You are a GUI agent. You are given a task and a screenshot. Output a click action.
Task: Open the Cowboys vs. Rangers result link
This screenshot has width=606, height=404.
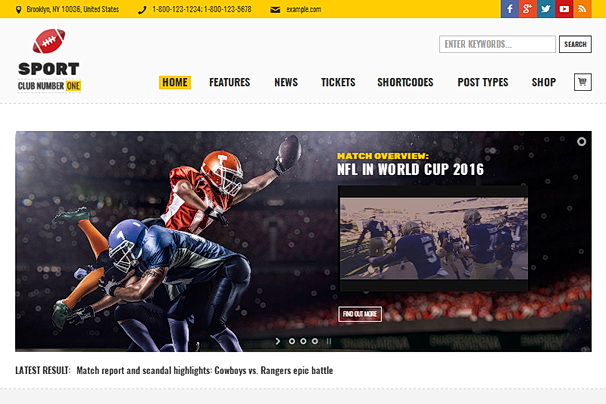(x=205, y=370)
